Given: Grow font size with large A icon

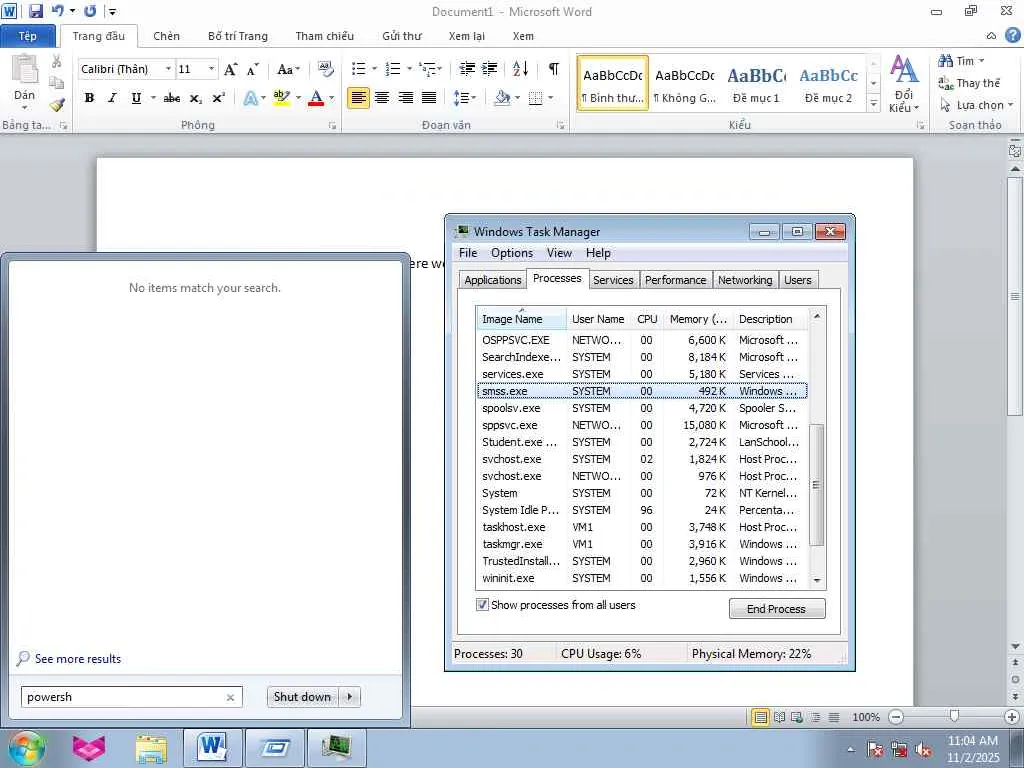Looking at the screenshot, I should pyautogui.click(x=231, y=69).
